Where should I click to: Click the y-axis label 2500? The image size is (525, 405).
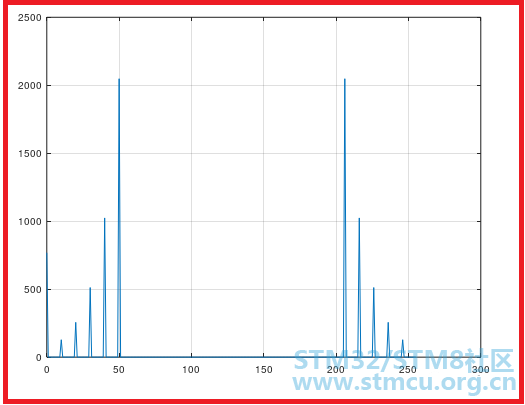[x=29, y=17]
